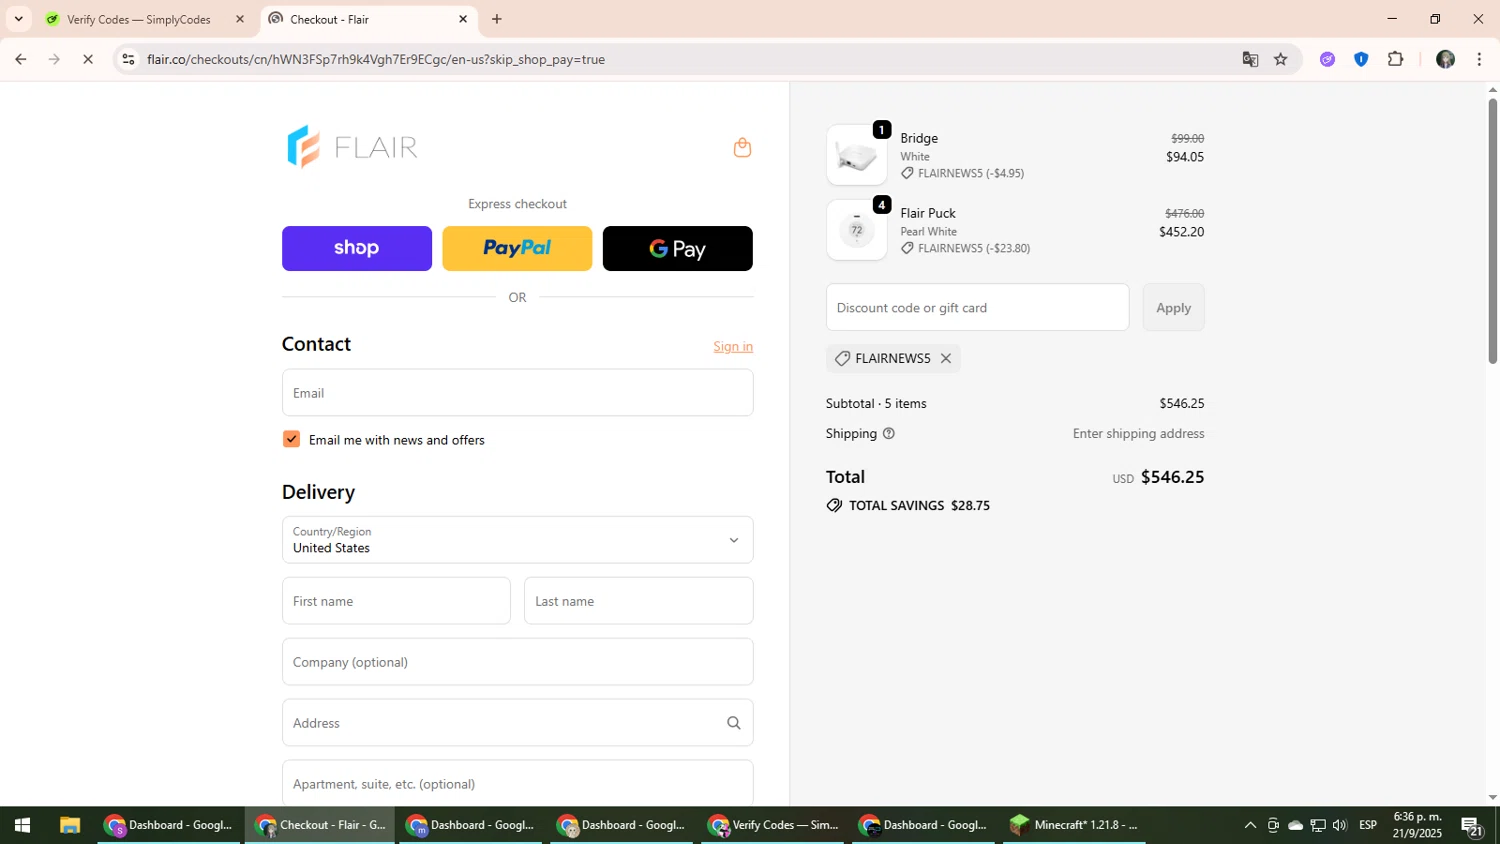The image size is (1500, 844).
Task: Uncheck Email me with news and offers
Action: [291, 439]
